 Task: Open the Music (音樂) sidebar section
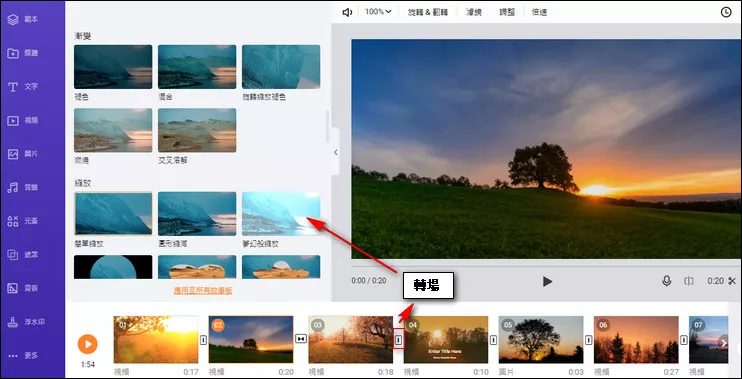point(22,187)
